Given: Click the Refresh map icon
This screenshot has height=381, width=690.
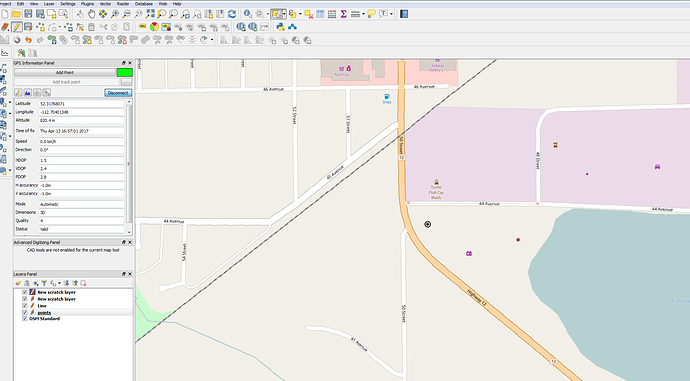Looking at the screenshot, I should tap(232, 14).
